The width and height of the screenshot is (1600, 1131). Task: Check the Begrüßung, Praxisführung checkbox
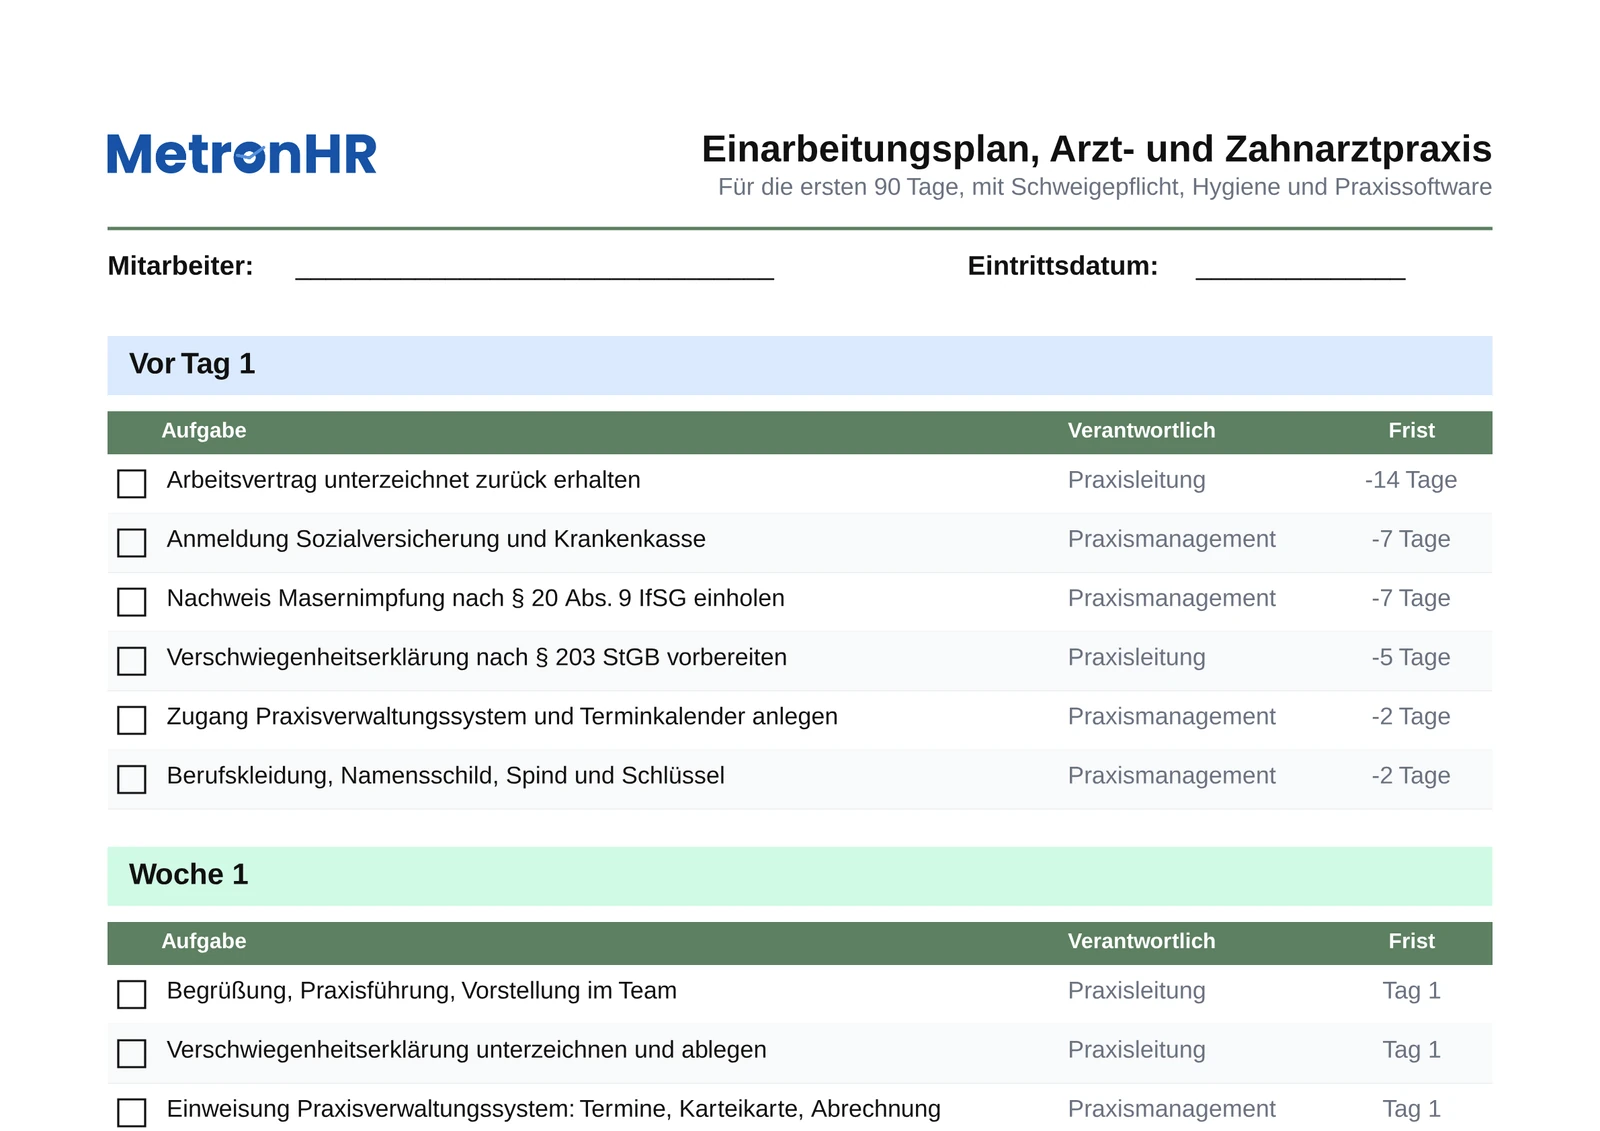point(132,994)
